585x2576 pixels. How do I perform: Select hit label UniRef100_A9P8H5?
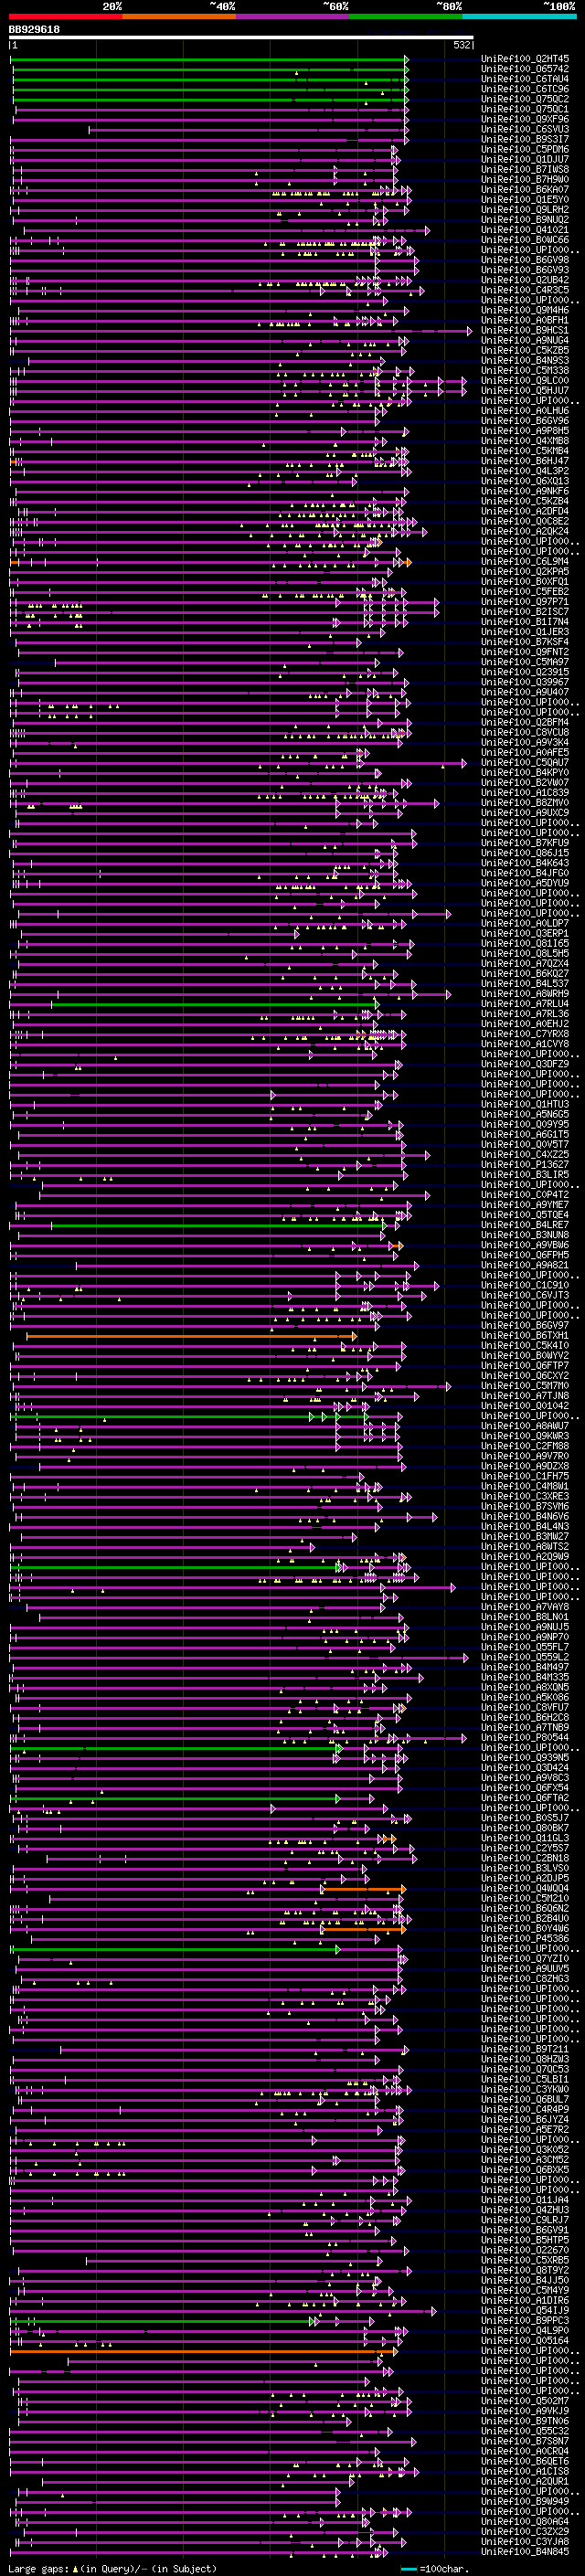tap(525, 430)
